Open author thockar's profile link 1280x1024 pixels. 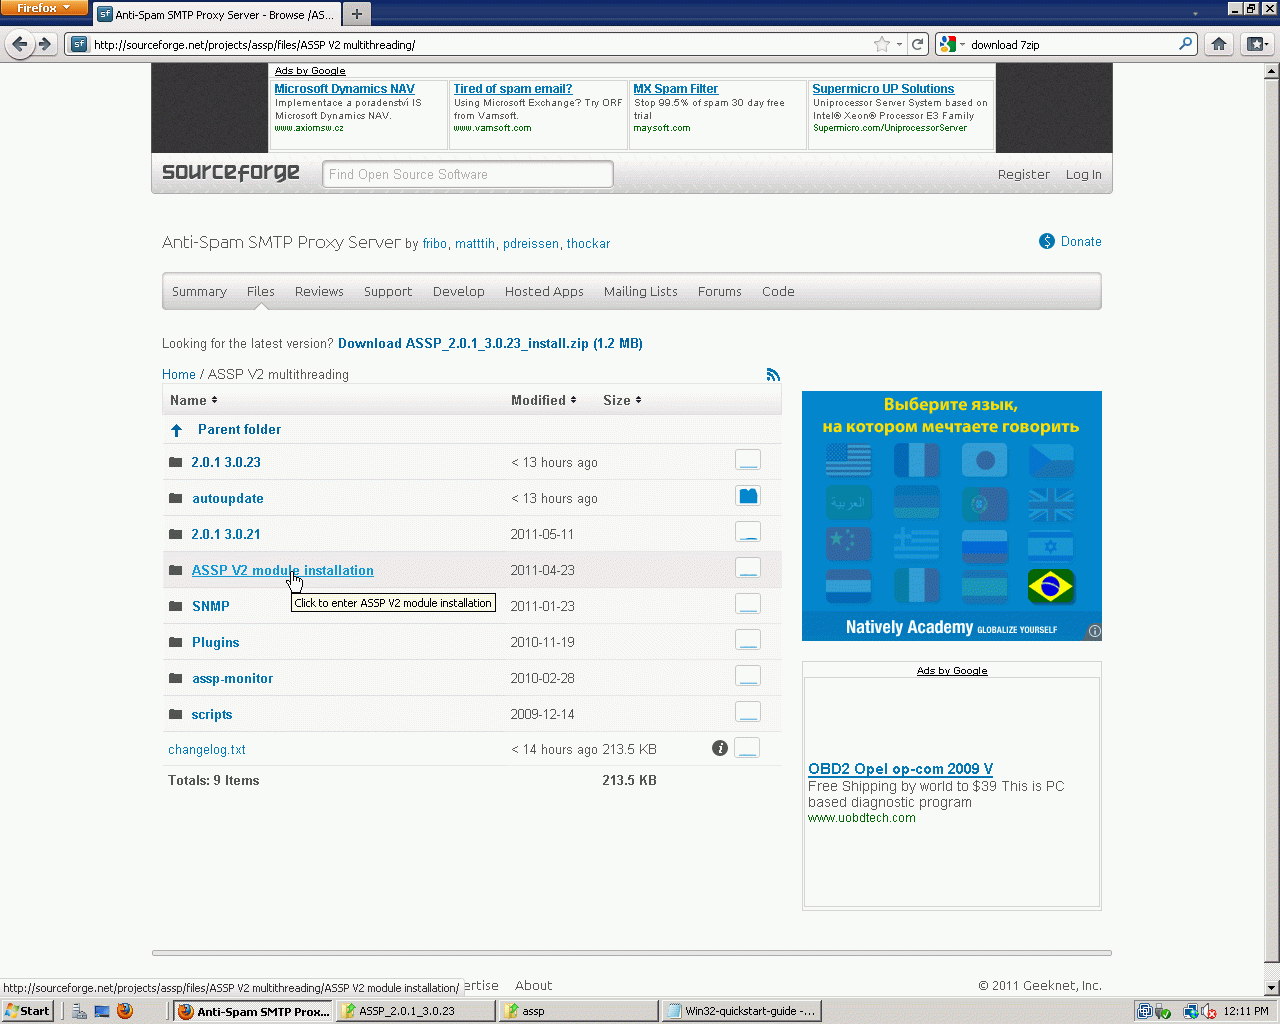point(588,243)
